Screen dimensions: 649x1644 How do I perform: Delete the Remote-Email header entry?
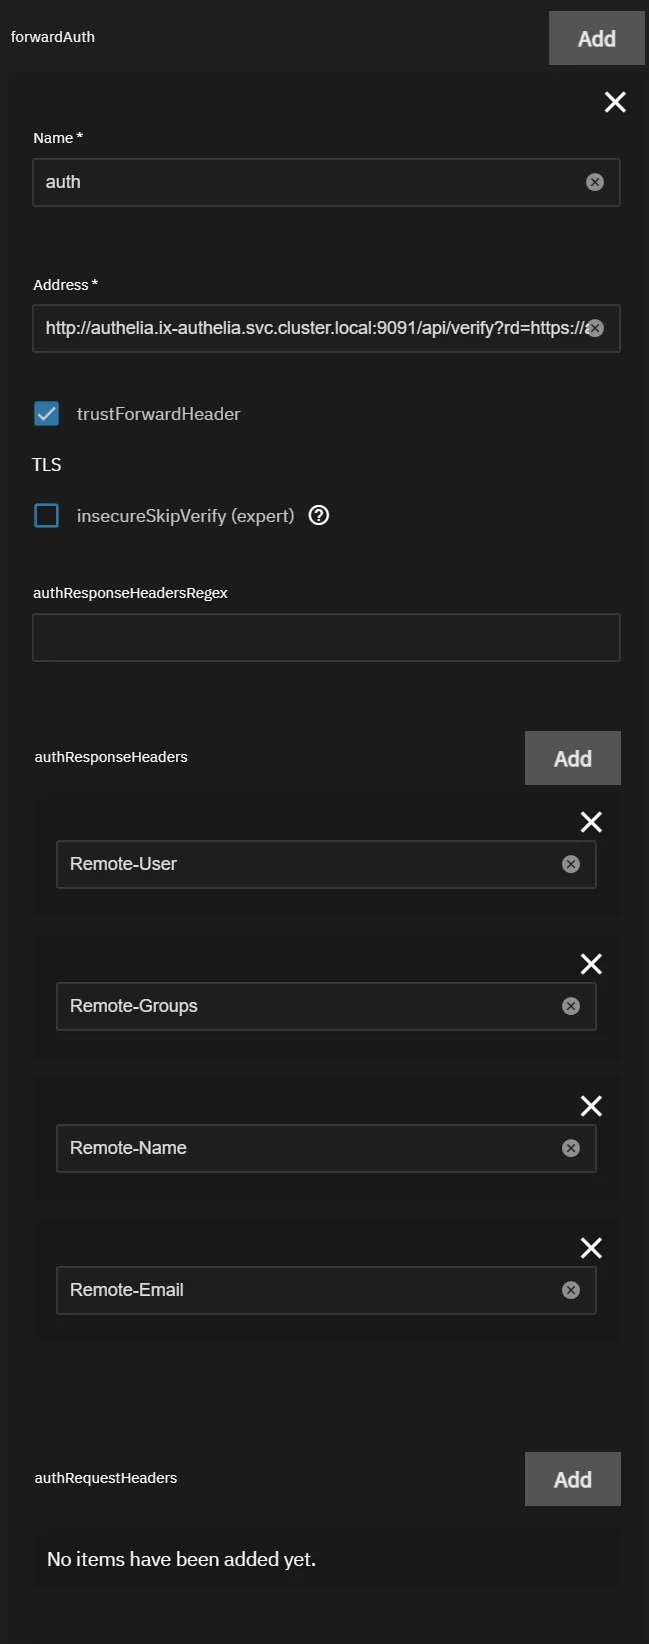point(591,1248)
